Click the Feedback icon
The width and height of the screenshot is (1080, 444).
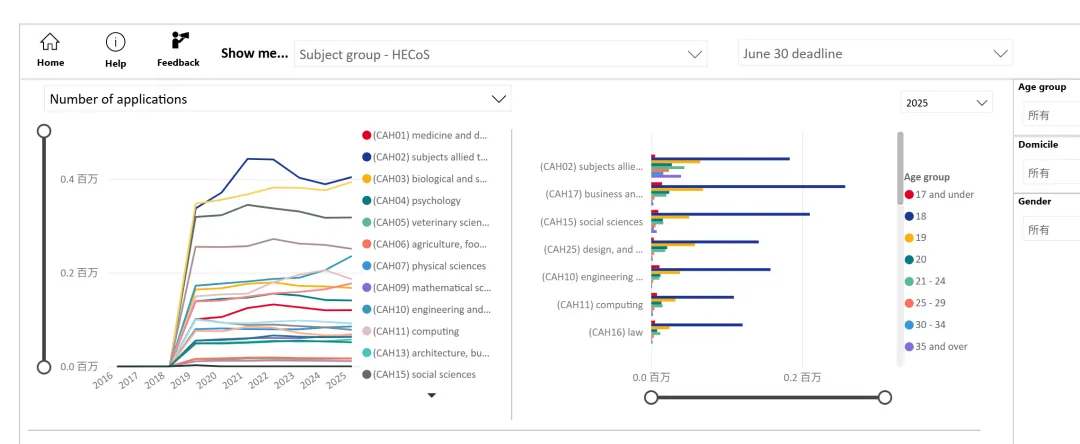180,41
